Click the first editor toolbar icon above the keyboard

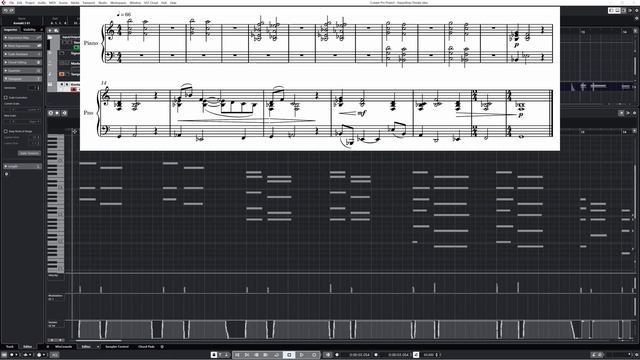tap(51, 113)
